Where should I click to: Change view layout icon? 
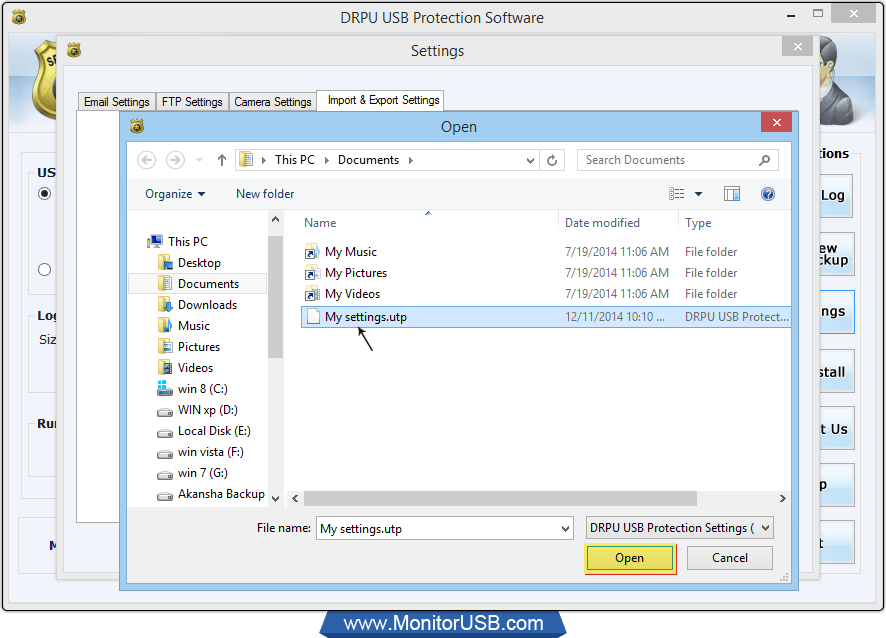click(x=676, y=194)
